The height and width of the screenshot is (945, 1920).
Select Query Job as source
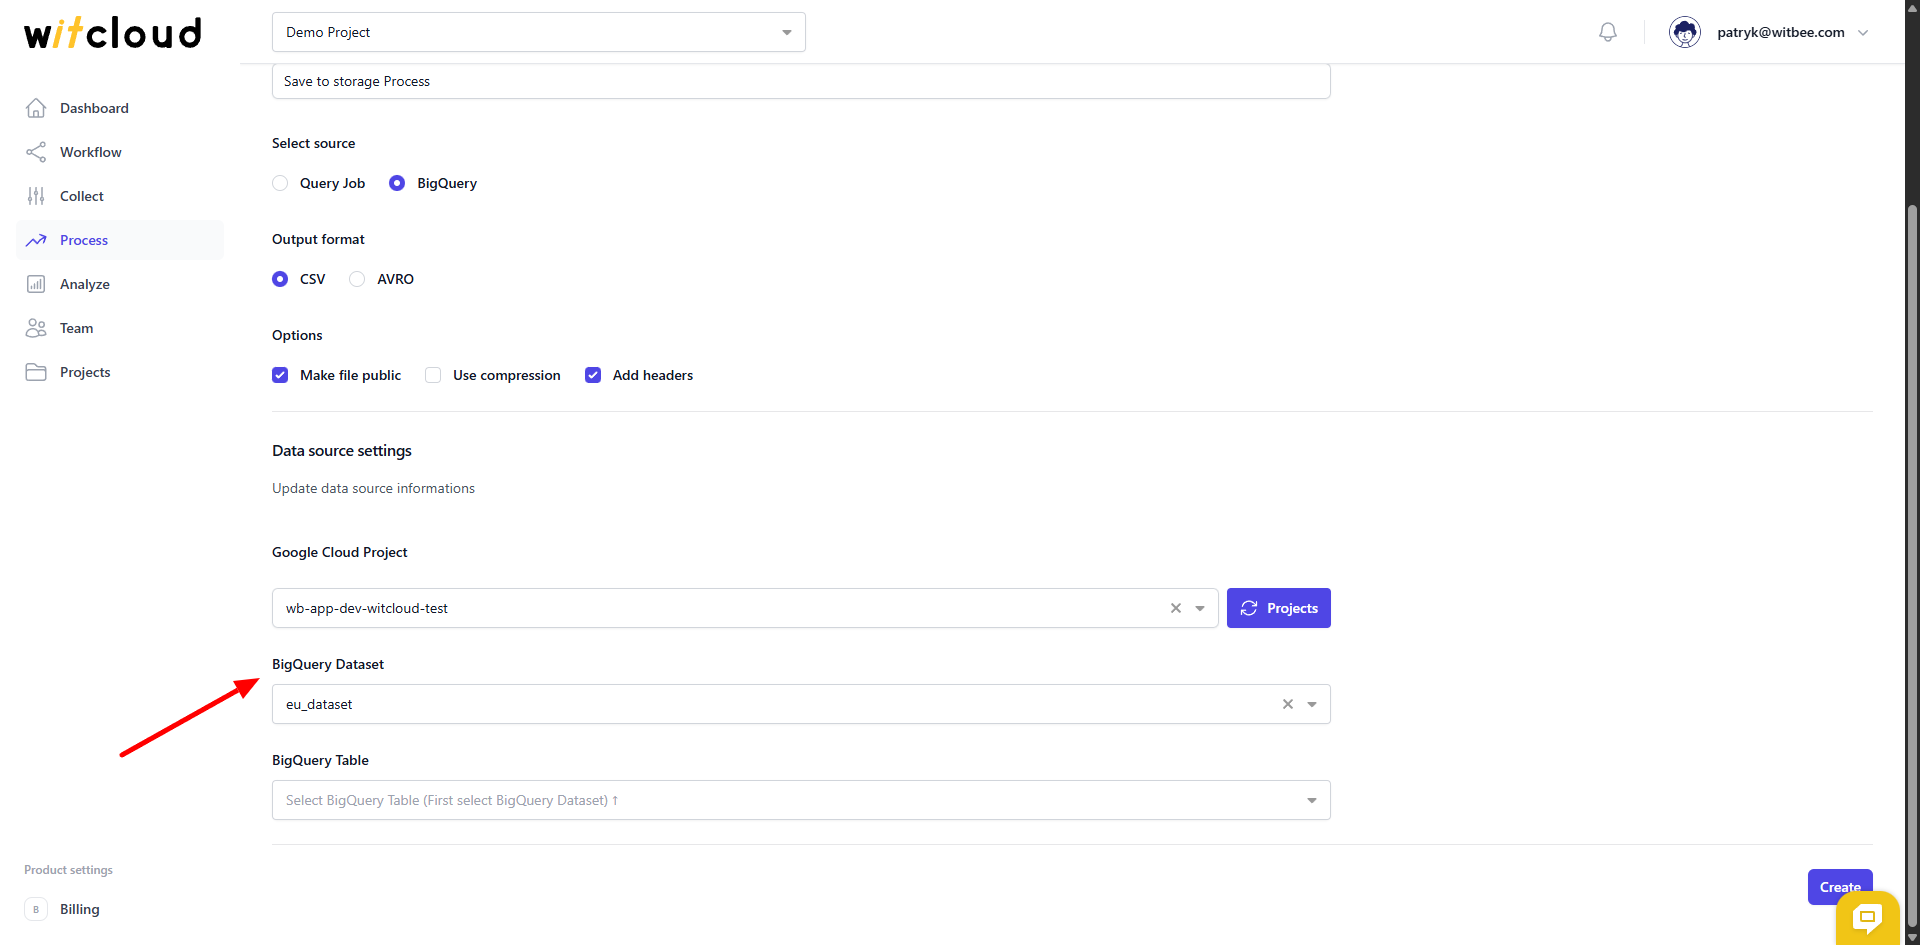tap(280, 183)
